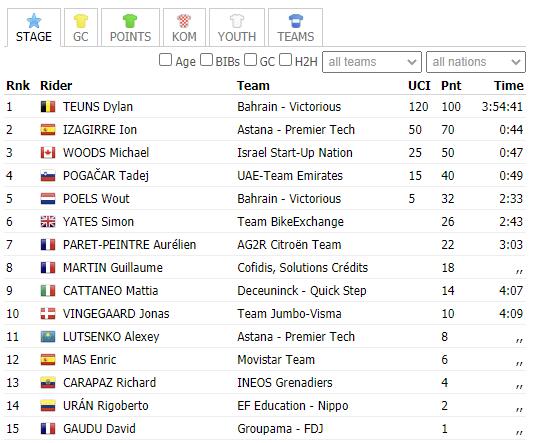The width and height of the screenshot is (540, 443).
Task: Click the yellow jersey GC icon
Action: pyautogui.click(x=81, y=21)
